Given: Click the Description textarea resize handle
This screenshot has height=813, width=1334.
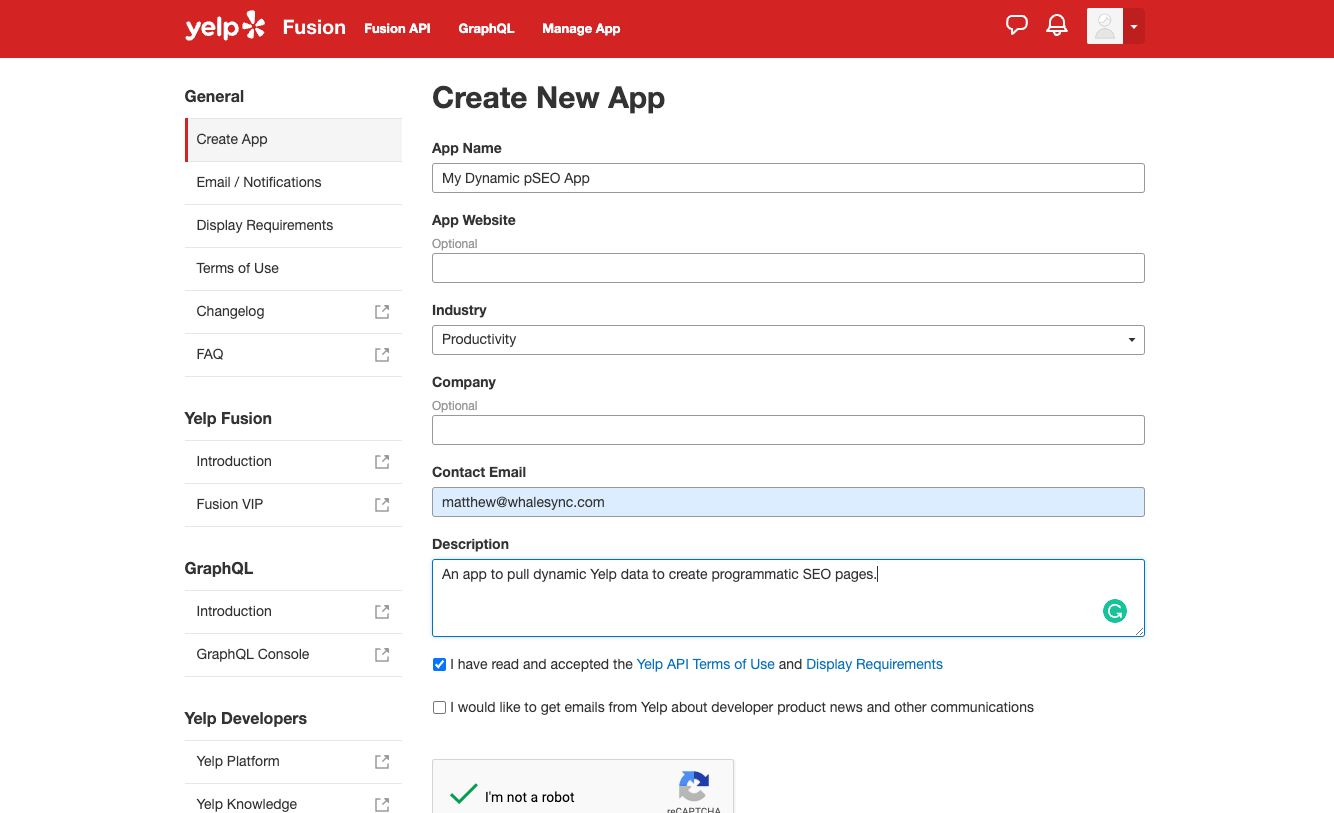Looking at the screenshot, I should [1138, 630].
